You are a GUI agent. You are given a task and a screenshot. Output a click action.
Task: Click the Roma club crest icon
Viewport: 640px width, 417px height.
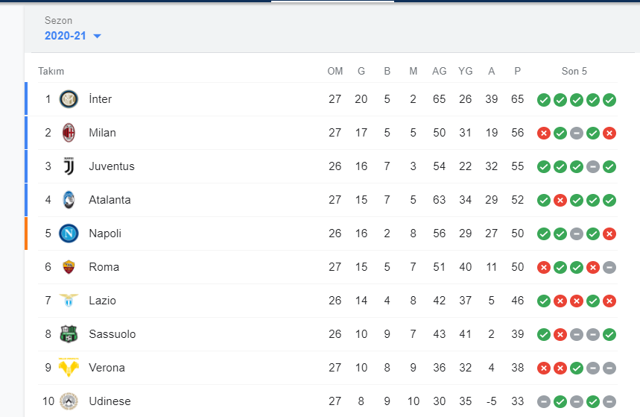(69, 267)
